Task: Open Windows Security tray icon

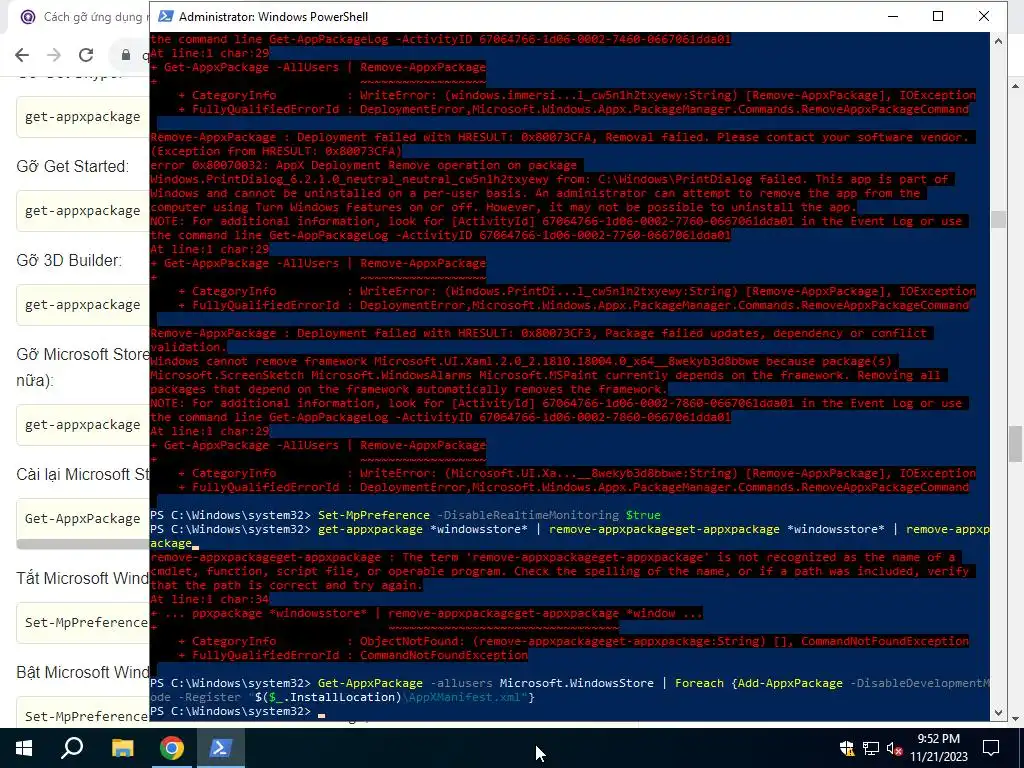Action: tap(847, 748)
